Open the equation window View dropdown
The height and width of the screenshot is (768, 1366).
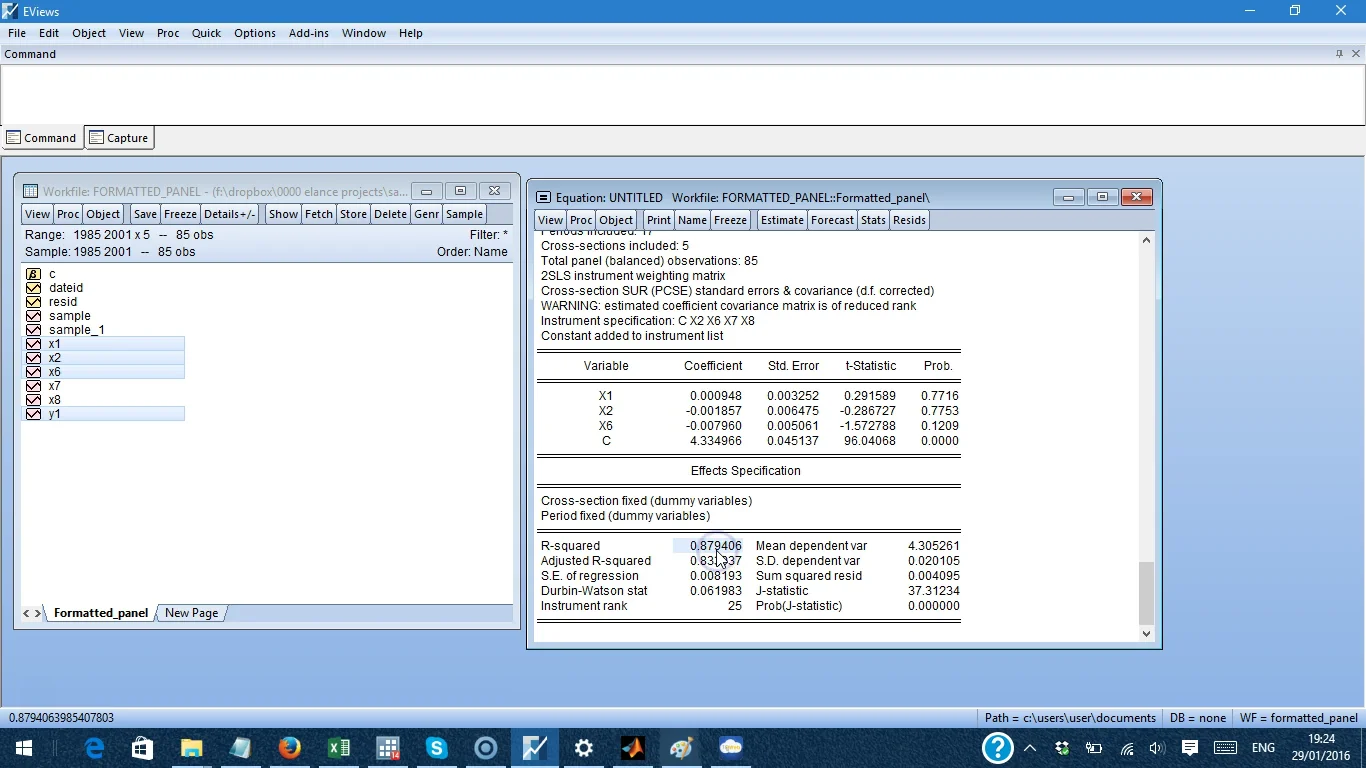pos(550,220)
